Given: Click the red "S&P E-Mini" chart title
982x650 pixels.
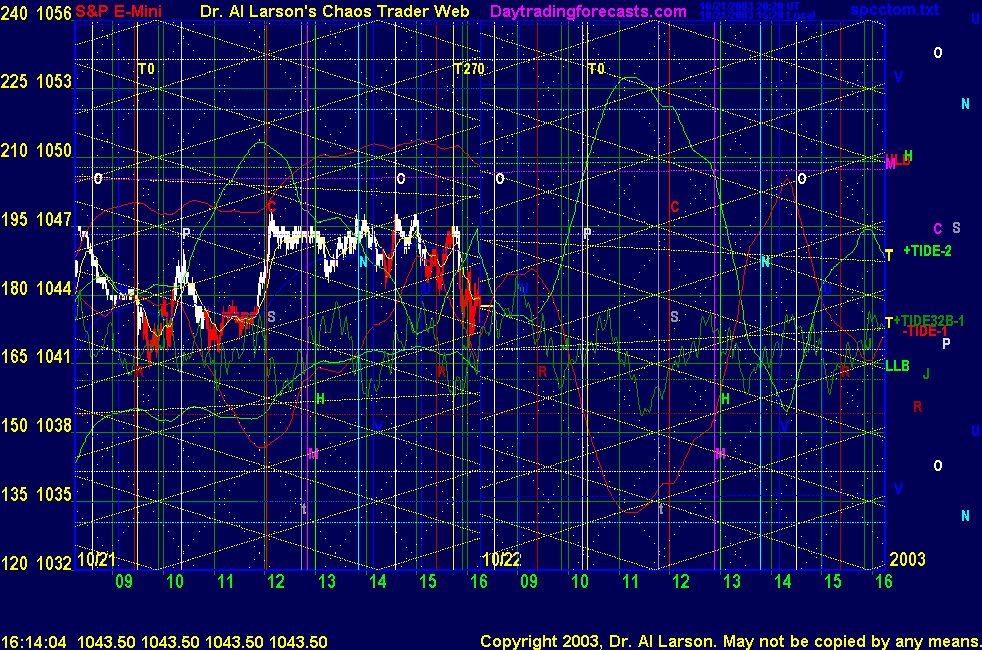Looking at the screenshot, I should click(x=118, y=11).
